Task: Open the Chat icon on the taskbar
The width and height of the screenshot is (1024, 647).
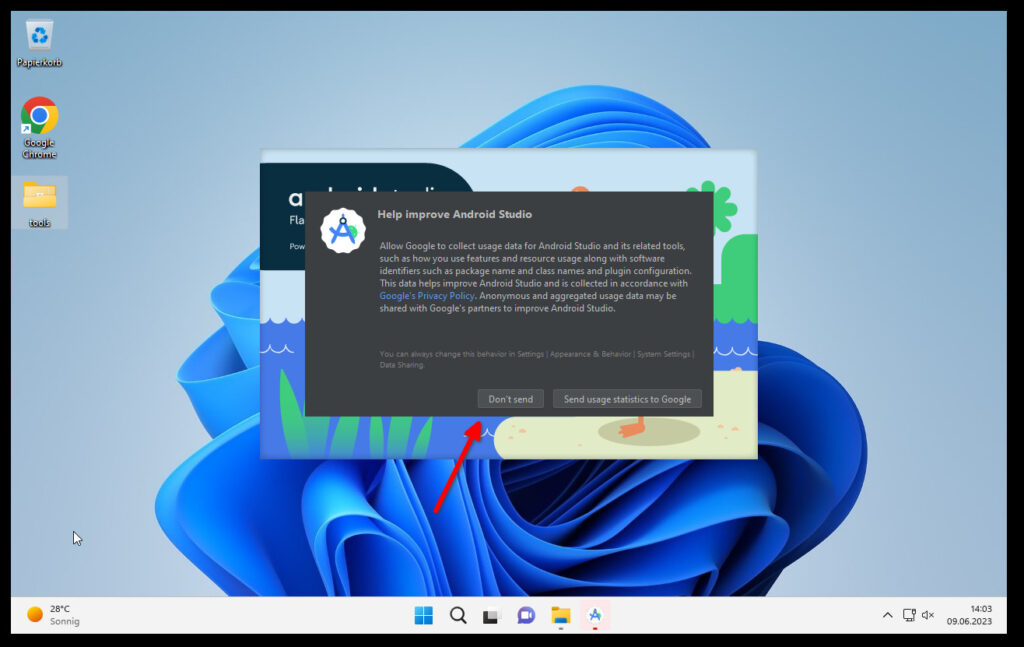Action: pos(526,615)
